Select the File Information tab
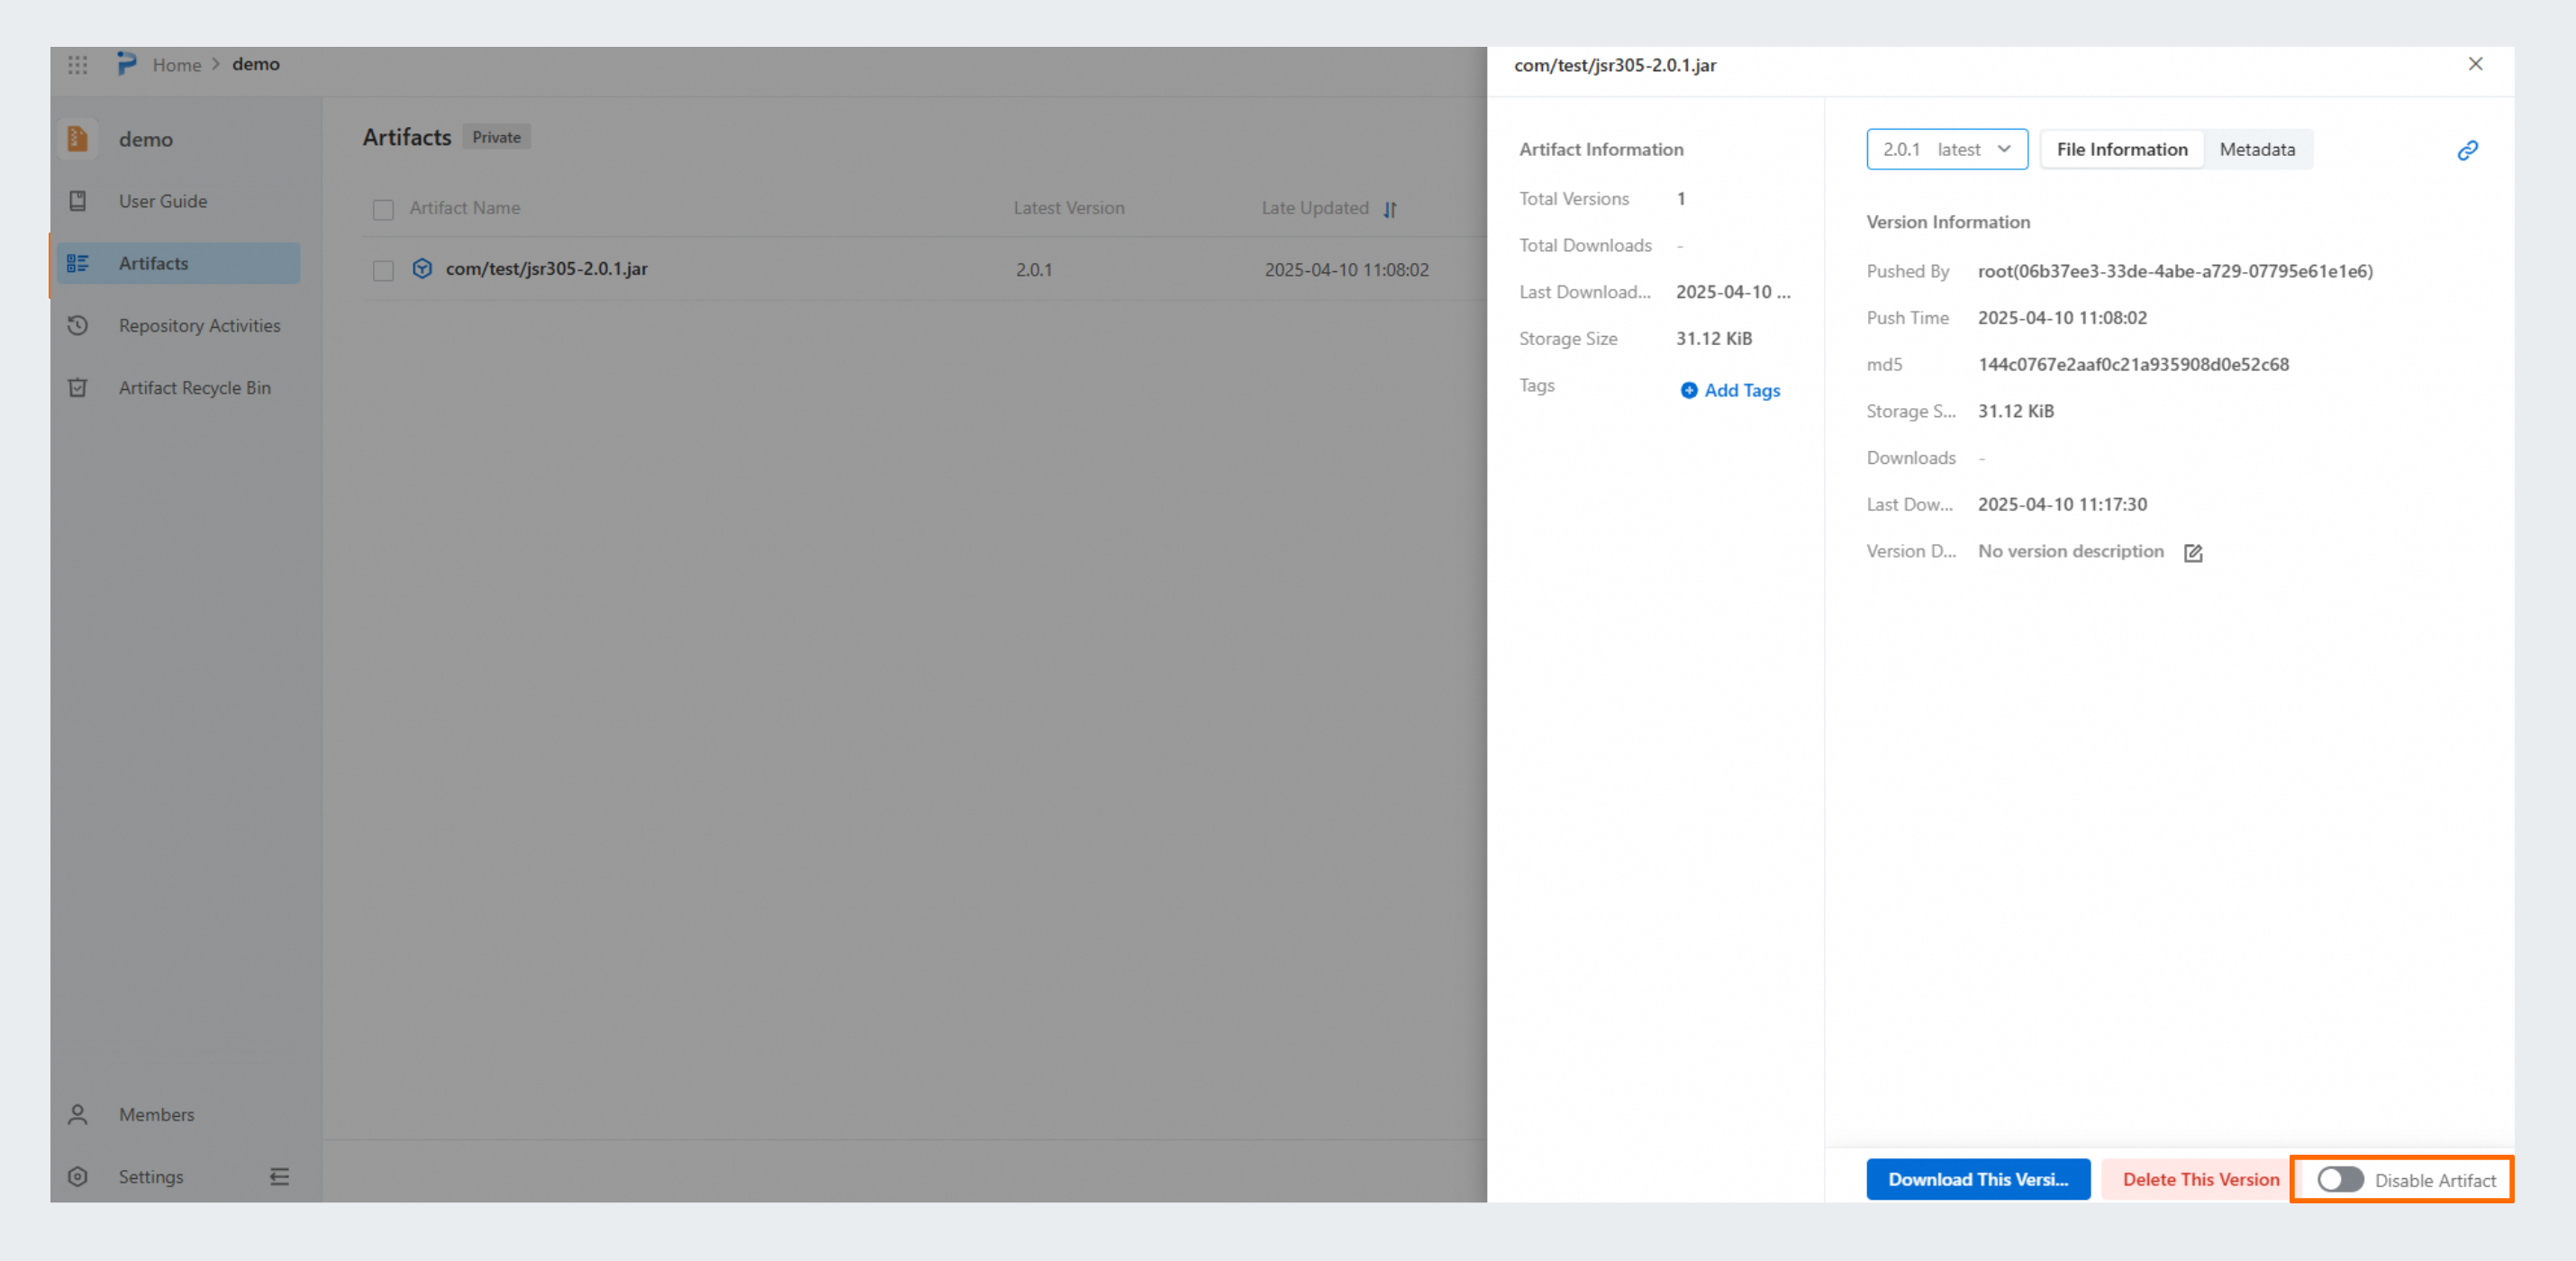2576x1261 pixels. pyautogui.click(x=2121, y=150)
